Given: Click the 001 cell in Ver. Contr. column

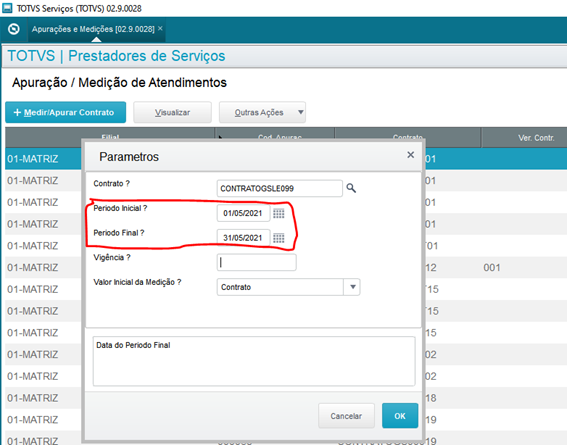Looking at the screenshot, I should 492,268.
